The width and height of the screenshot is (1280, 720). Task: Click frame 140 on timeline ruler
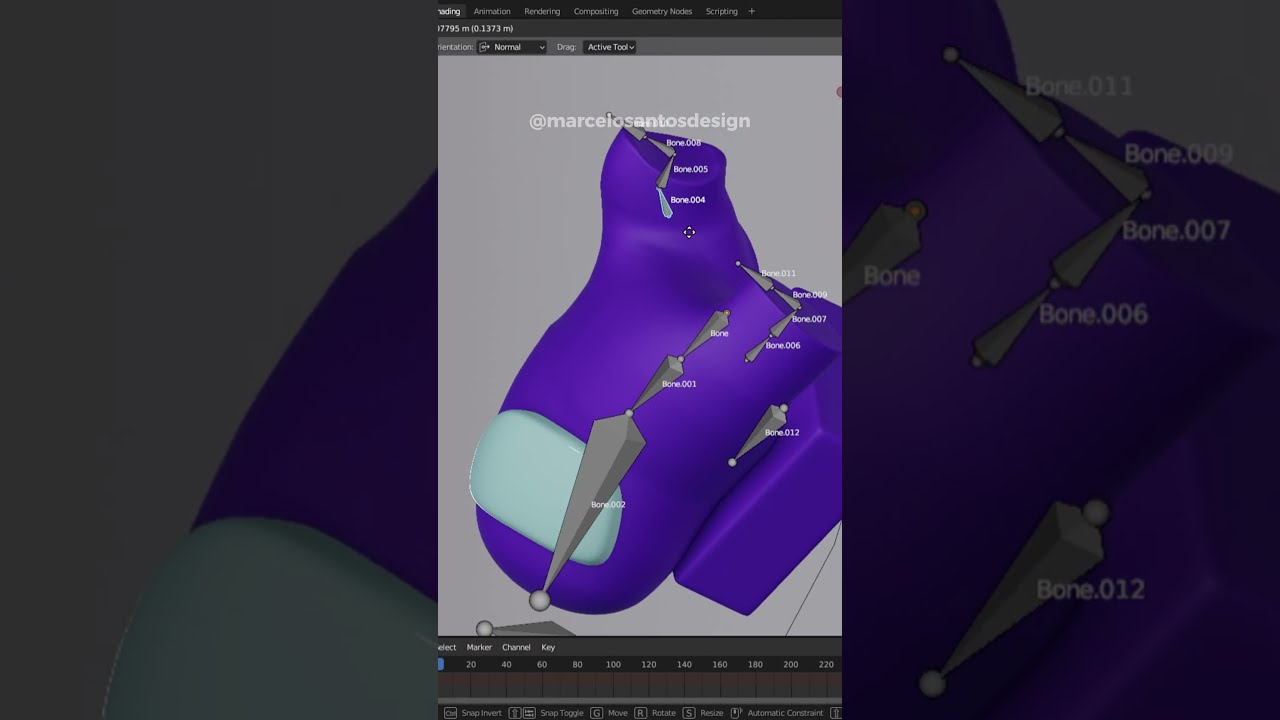pos(684,664)
